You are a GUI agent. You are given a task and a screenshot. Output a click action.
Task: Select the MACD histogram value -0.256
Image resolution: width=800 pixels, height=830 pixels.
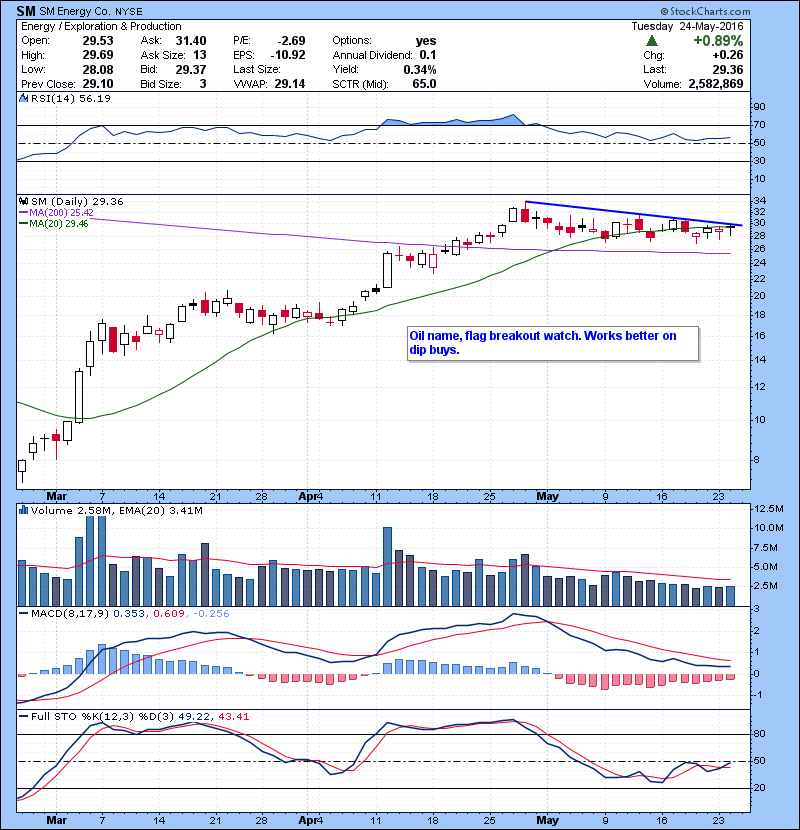[211, 614]
